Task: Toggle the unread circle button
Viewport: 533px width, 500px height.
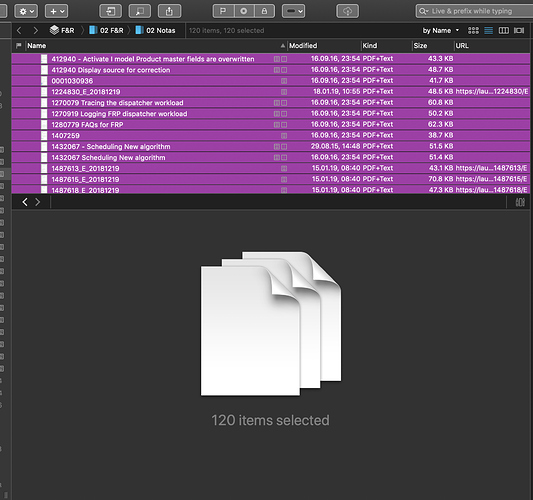Action: [244, 11]
